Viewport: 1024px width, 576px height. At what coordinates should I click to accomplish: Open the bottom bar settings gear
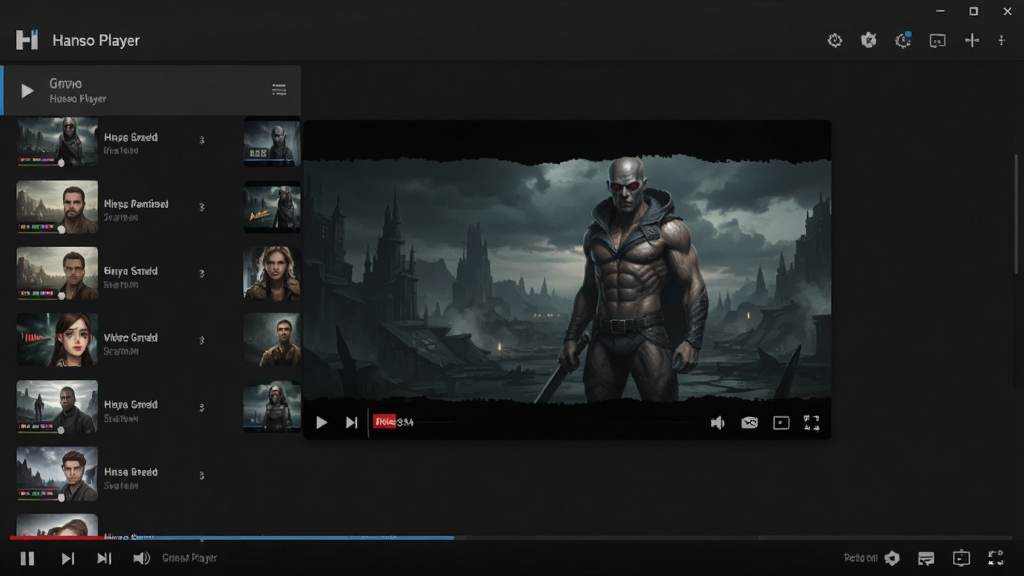(892, 558)
